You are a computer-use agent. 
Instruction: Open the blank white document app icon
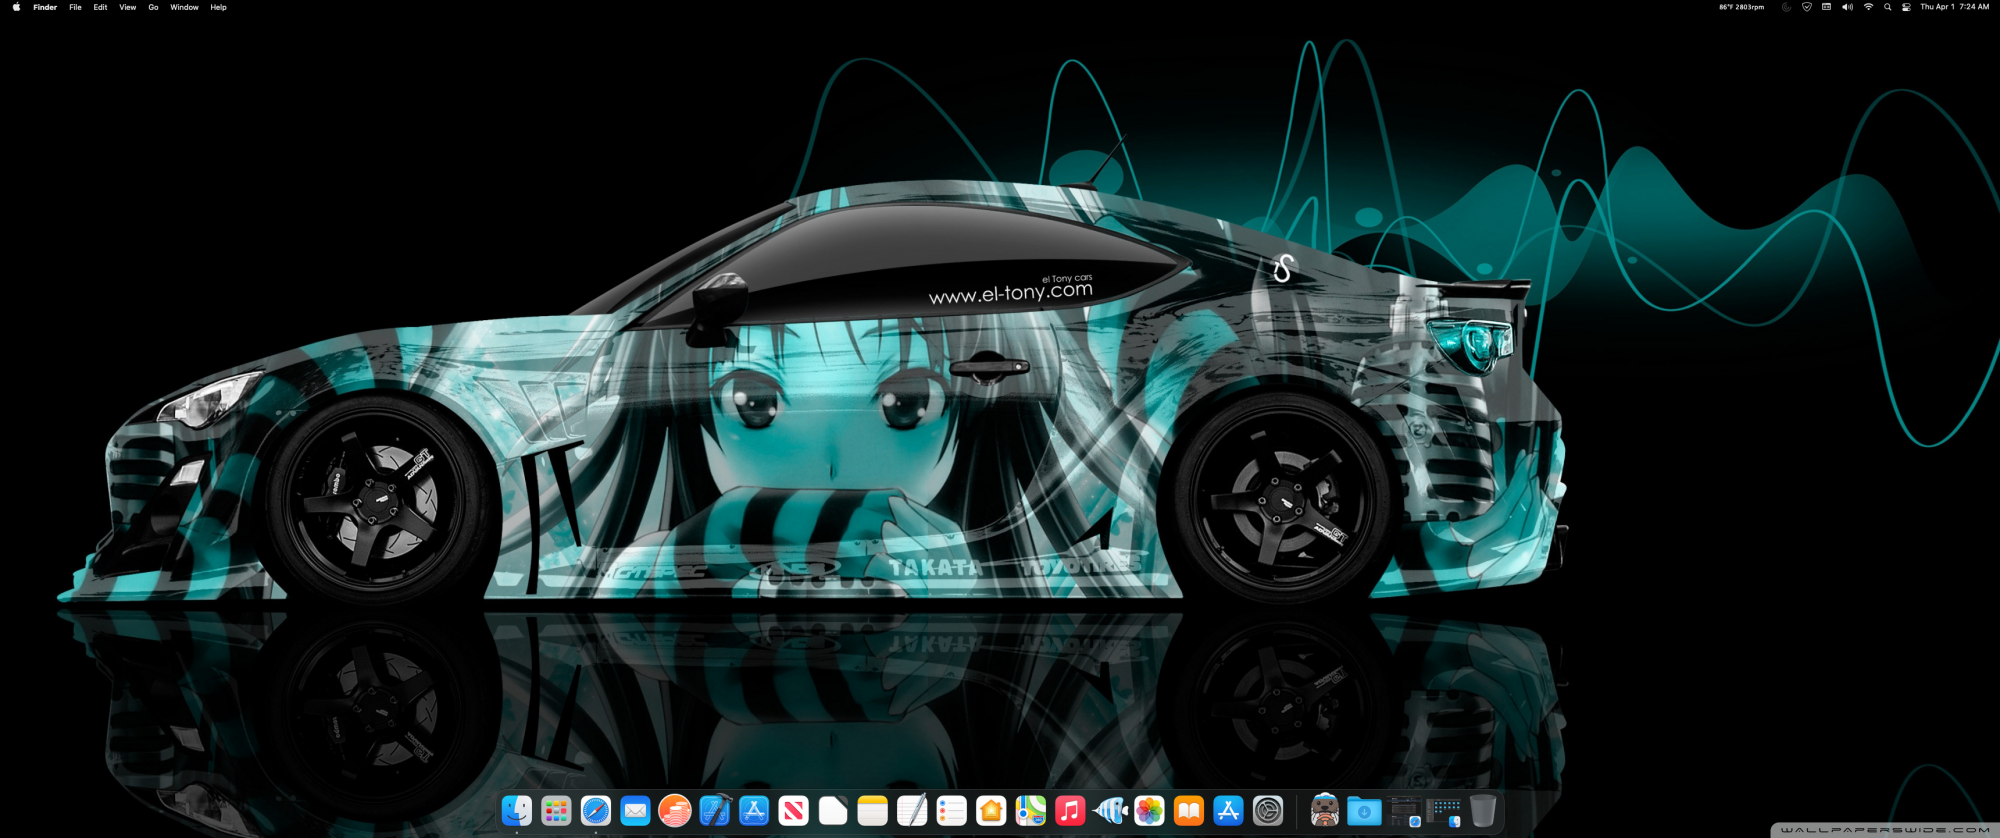833,811
